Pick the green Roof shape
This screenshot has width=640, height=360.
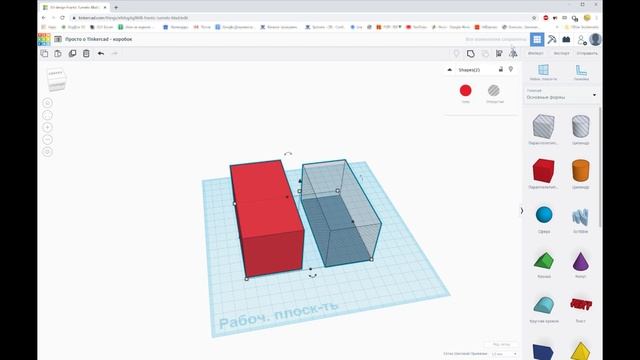click(x=544, y=261)
